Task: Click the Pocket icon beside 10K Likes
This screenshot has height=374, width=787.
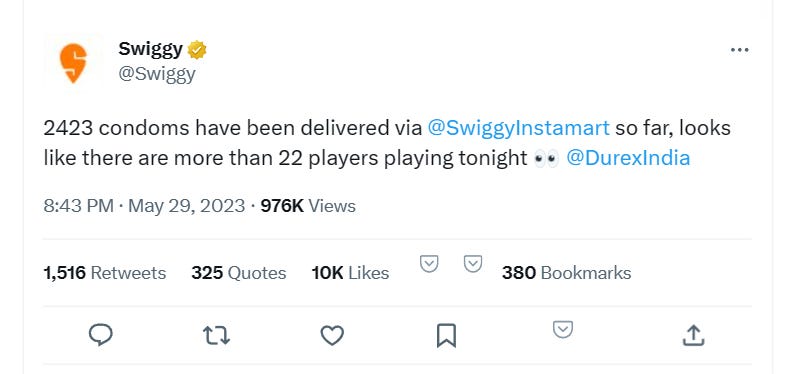Action: tap(429, 264)
